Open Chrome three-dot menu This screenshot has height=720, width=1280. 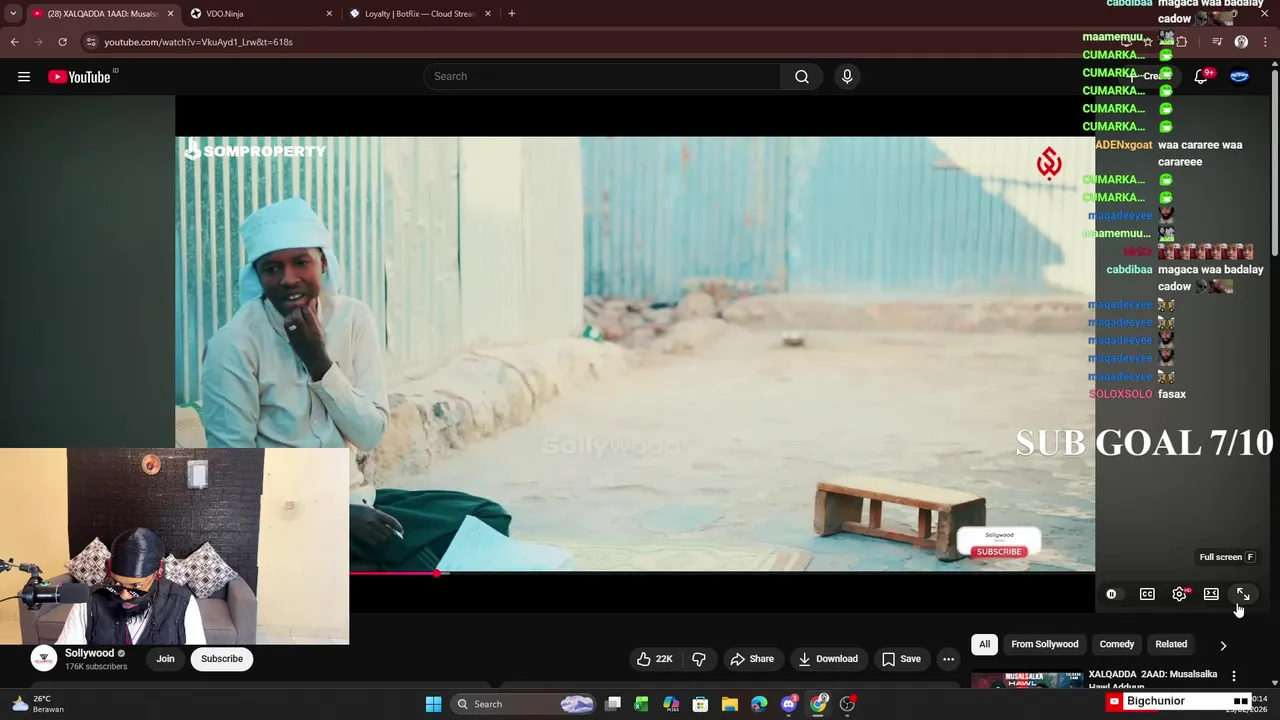(1265, 42)
